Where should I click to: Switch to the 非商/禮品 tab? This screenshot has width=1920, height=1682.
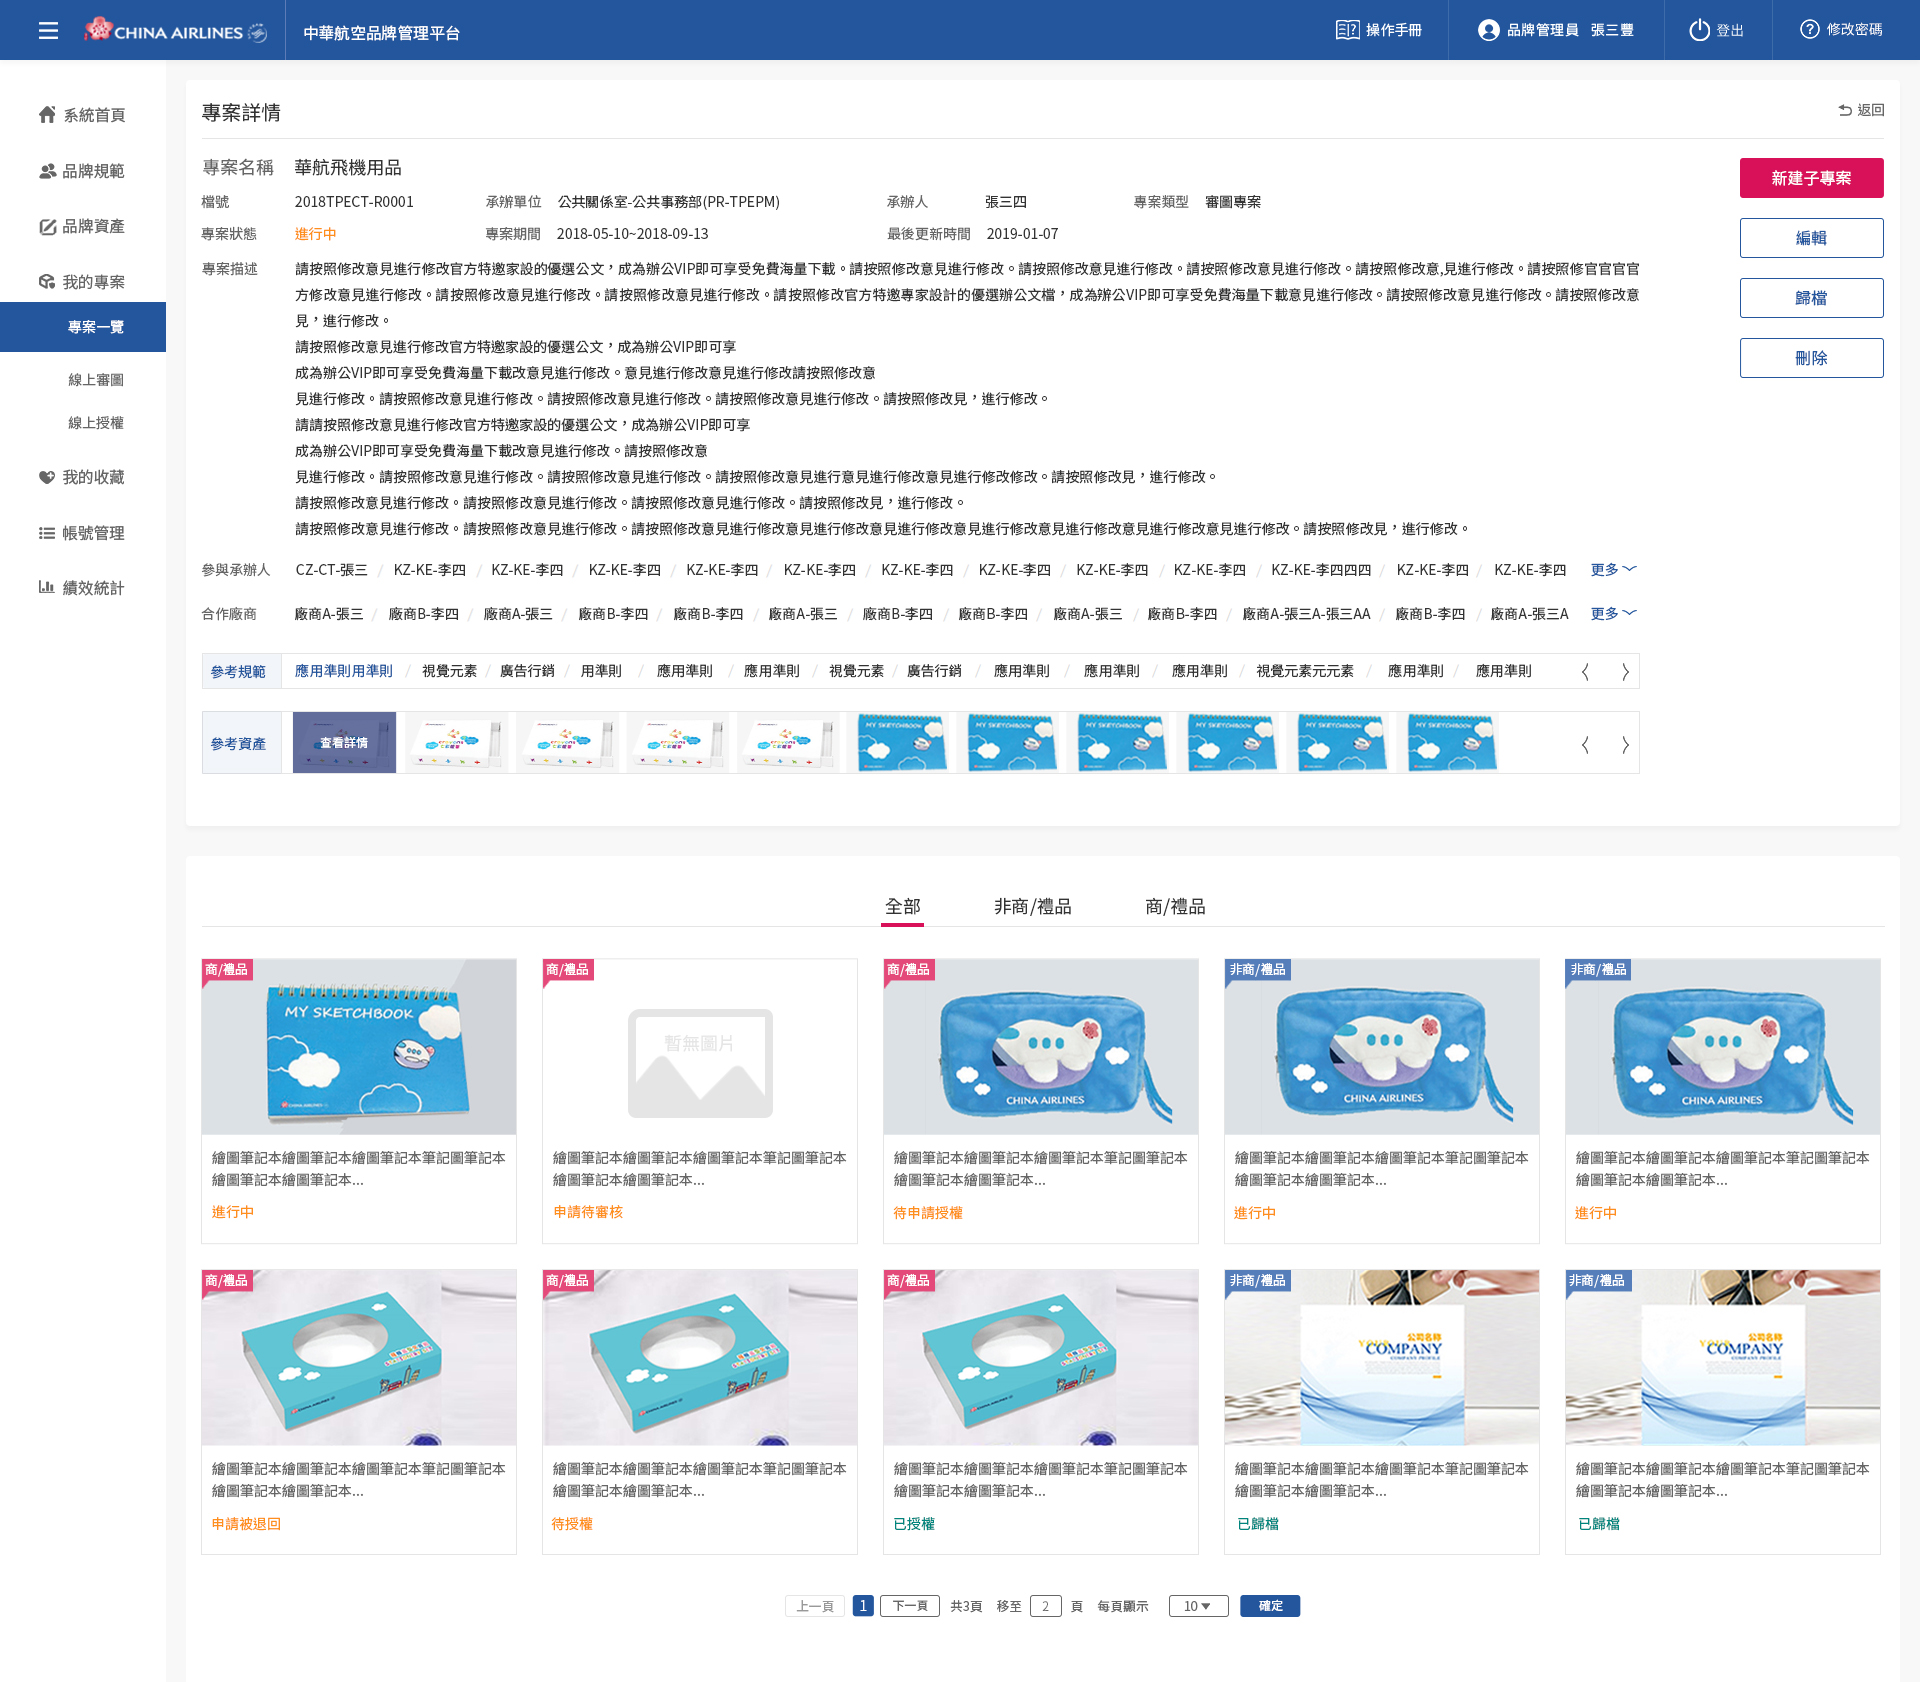point(1032,906)
